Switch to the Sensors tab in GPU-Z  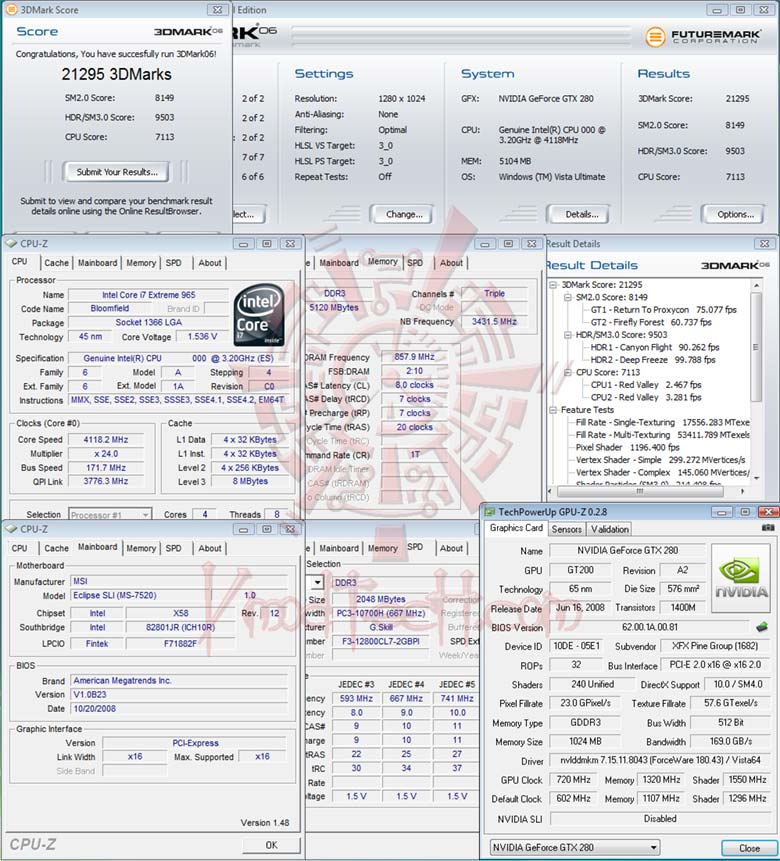coord(566,529)
